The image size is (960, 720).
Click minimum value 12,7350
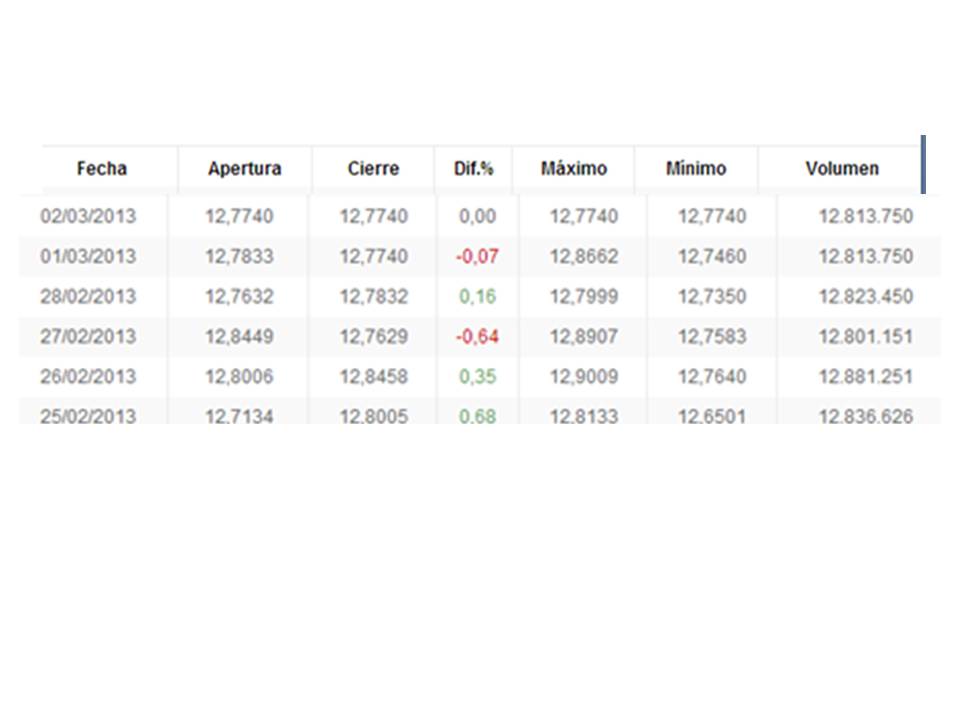click(x=712, y=296)
